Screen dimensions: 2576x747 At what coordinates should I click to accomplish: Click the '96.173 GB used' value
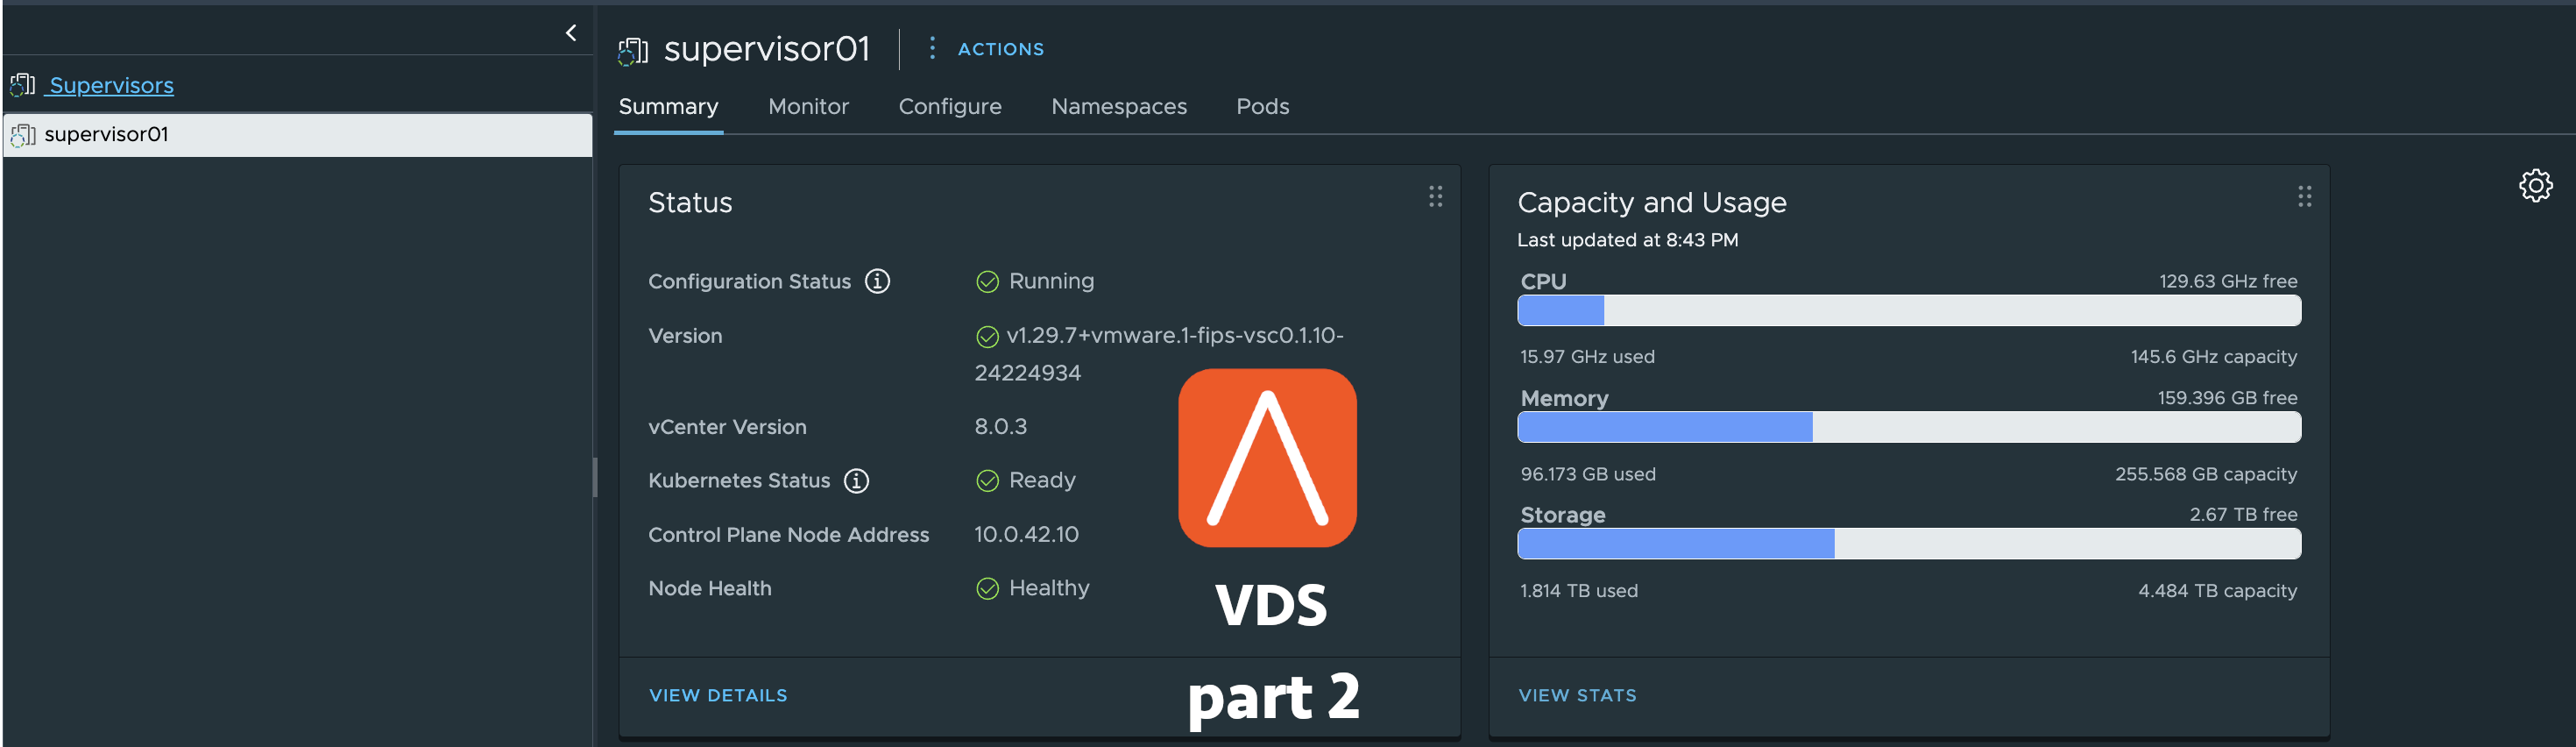1588,474
